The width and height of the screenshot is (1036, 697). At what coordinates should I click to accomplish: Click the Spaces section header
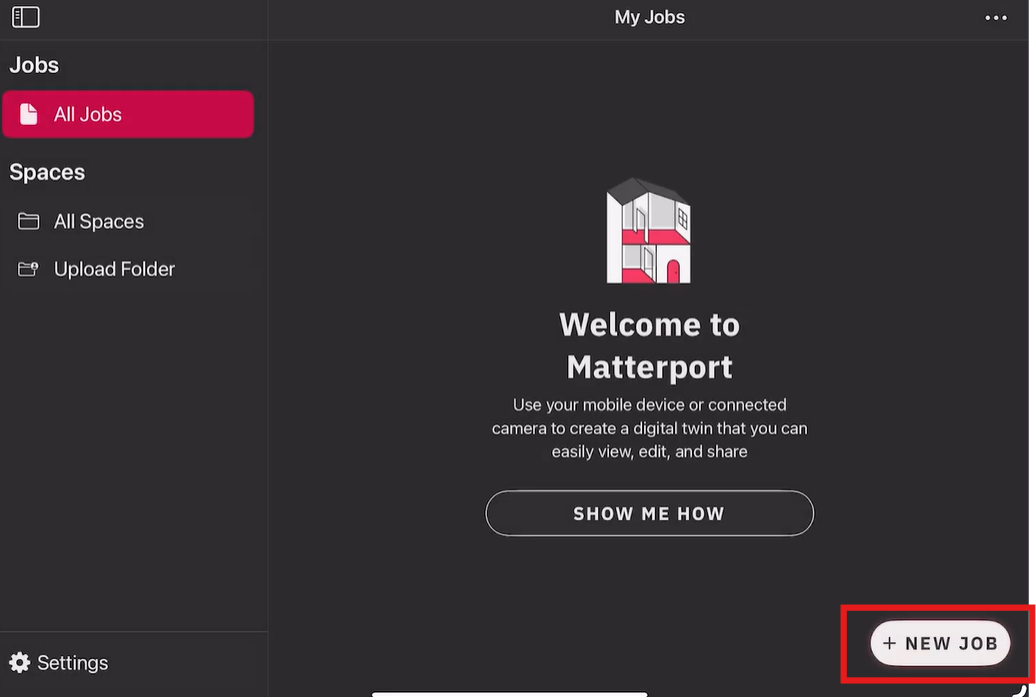[x=47, y=172]
